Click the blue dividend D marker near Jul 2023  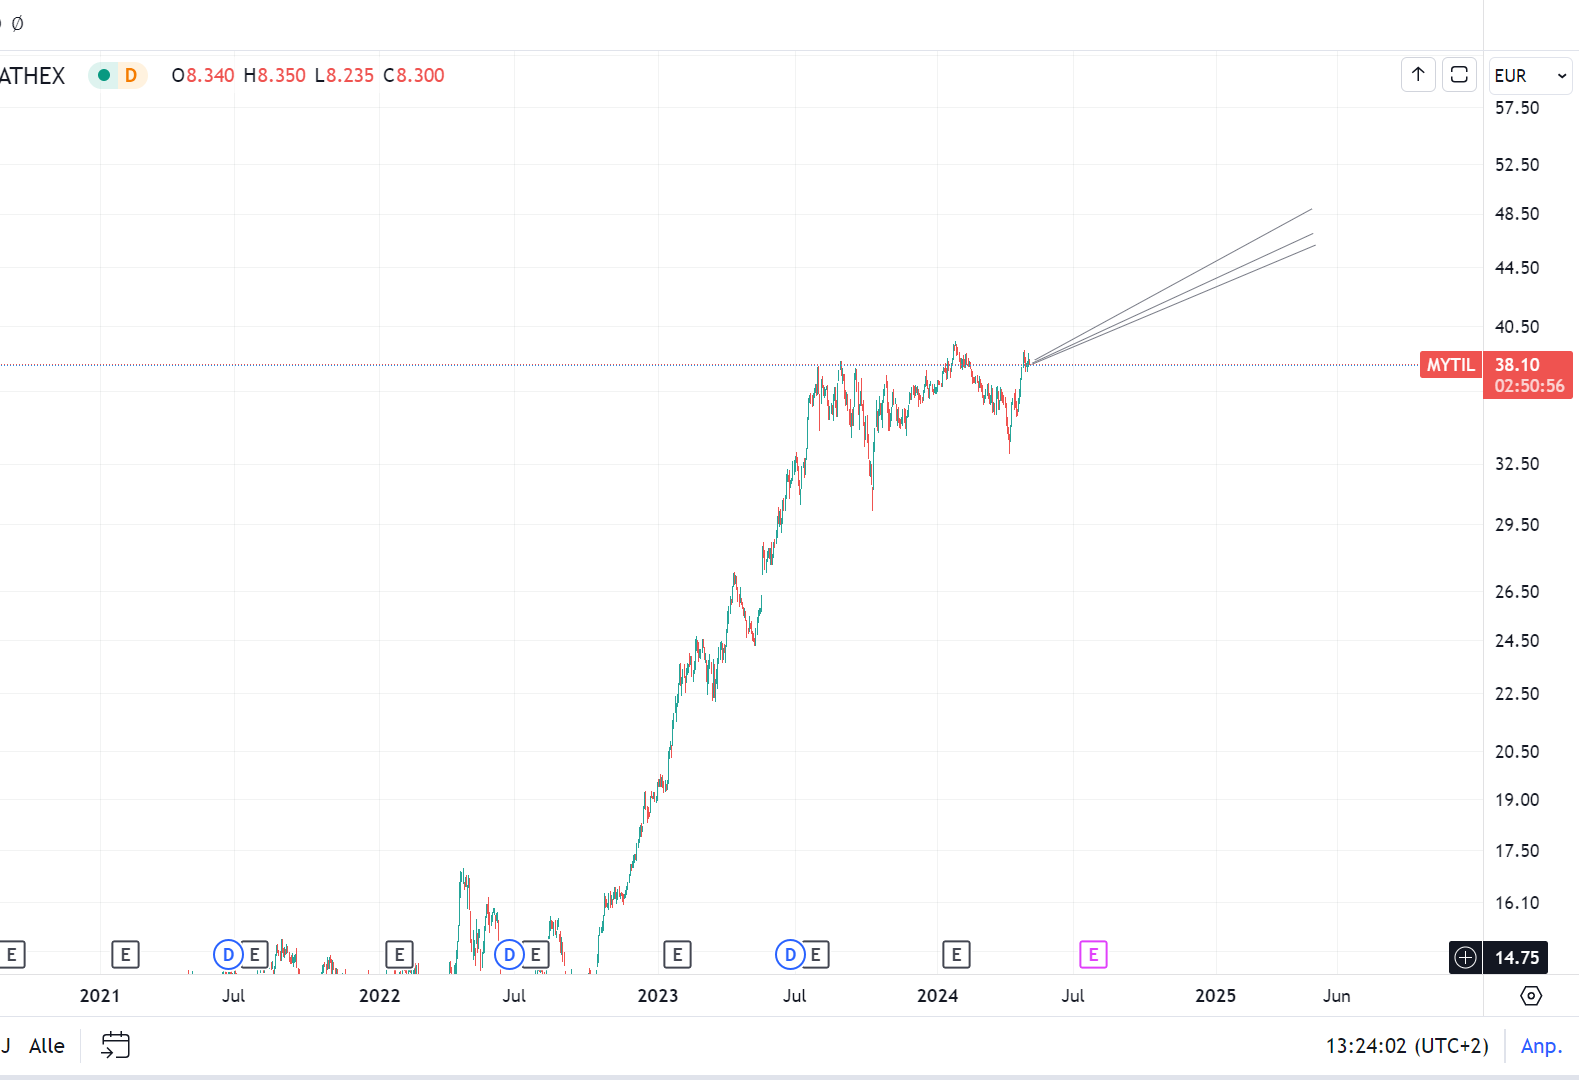click(790, 955)
